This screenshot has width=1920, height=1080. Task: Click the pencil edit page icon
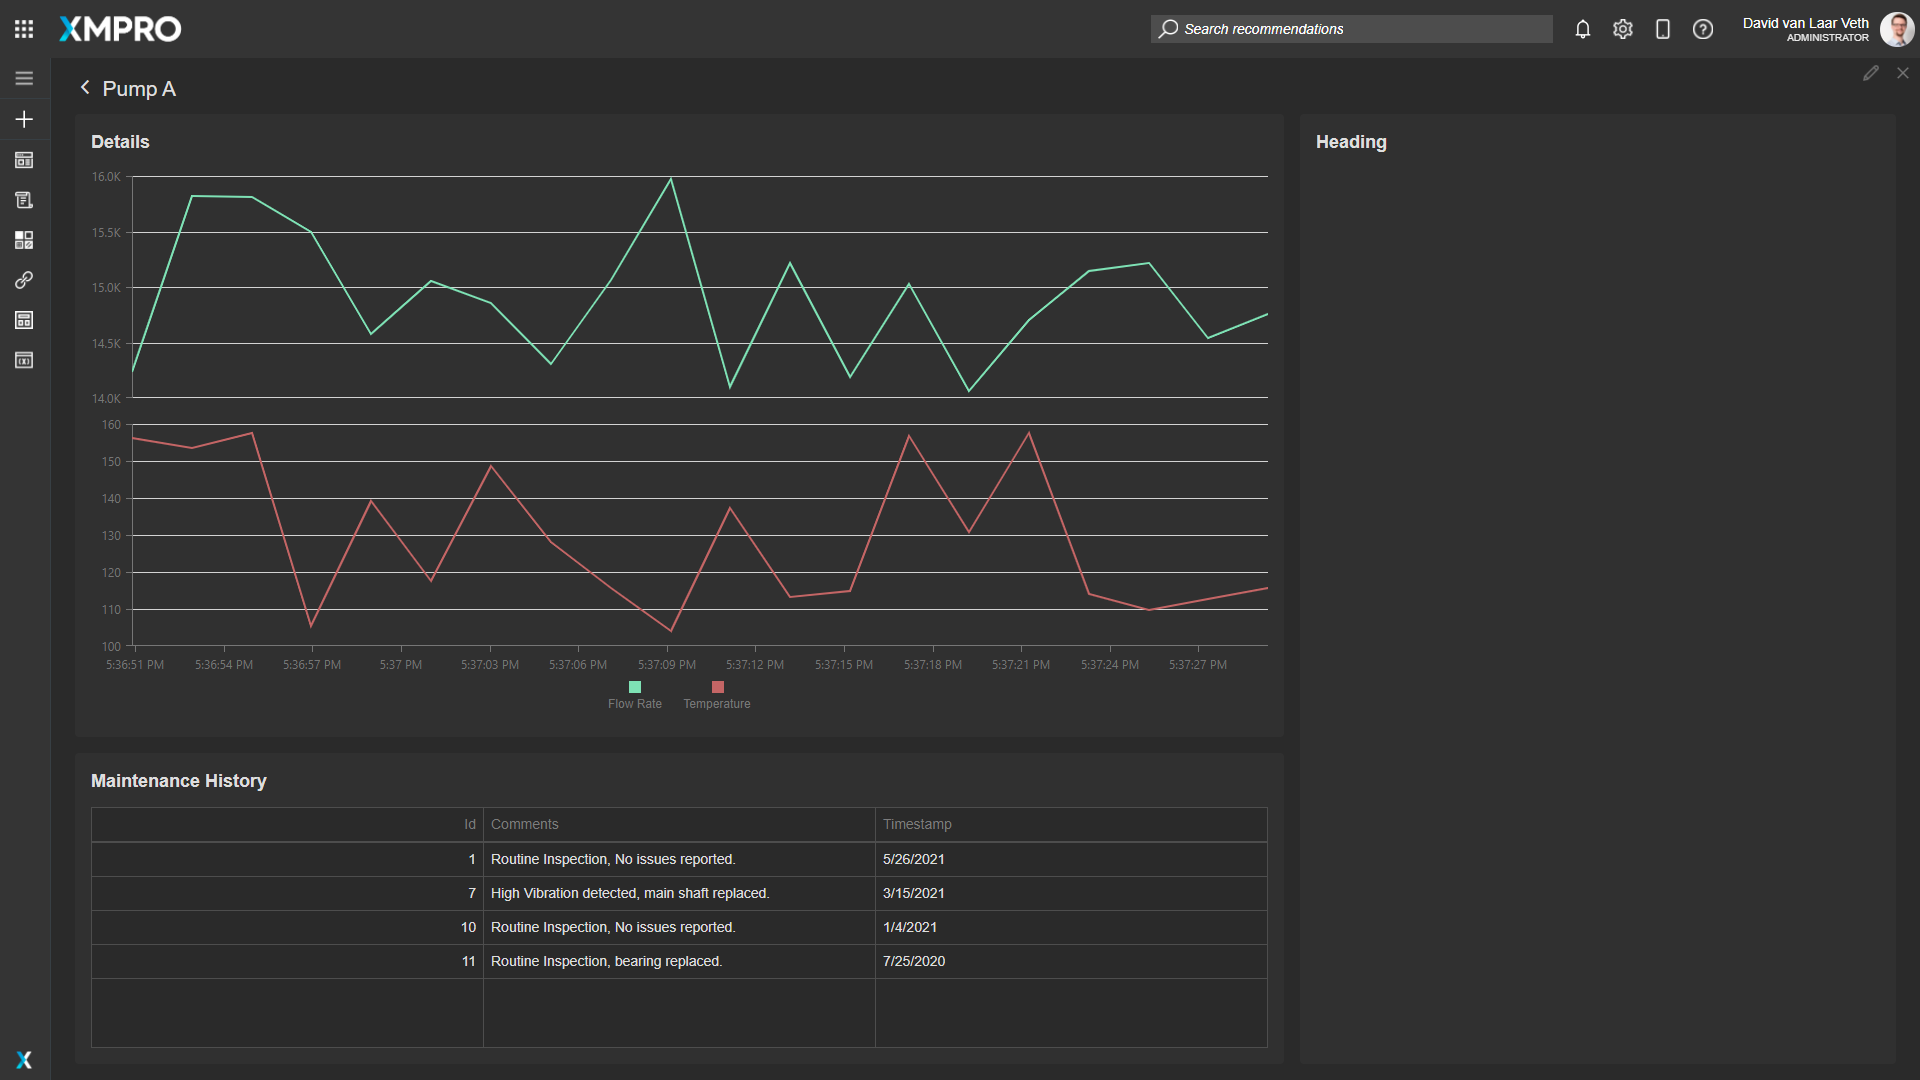1870,73
